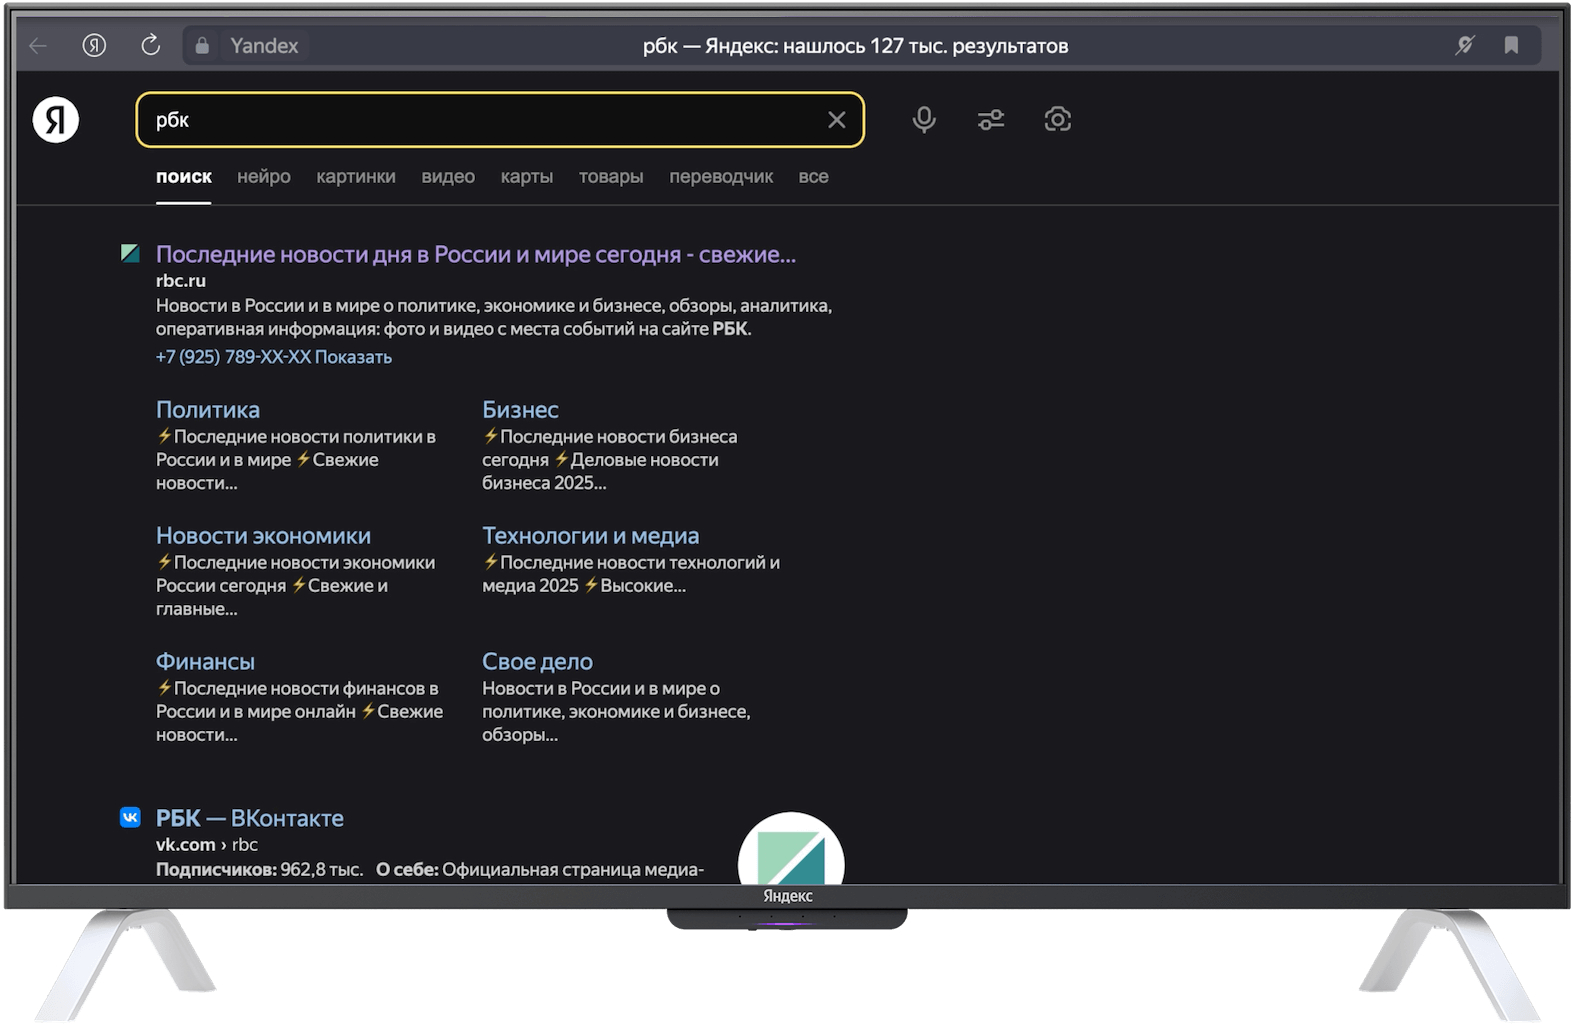Bookmark this page with the bookmark icon

[1511, 45]
